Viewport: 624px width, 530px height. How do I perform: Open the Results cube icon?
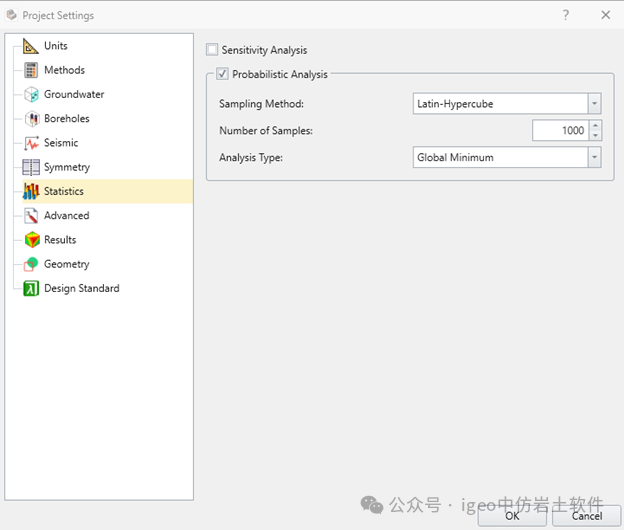pos(31,240)
